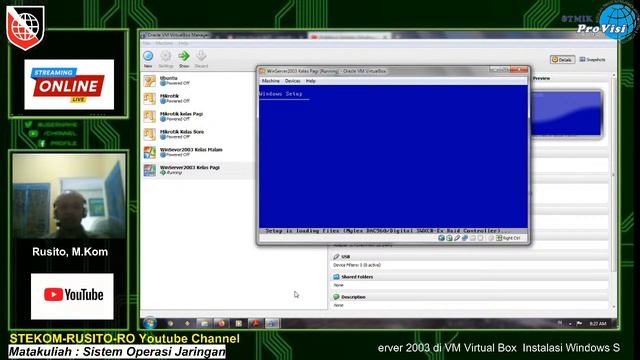The image size is (640, 360).
Task: Click the USB status icon in VM status bar
Action: [457, 238]
